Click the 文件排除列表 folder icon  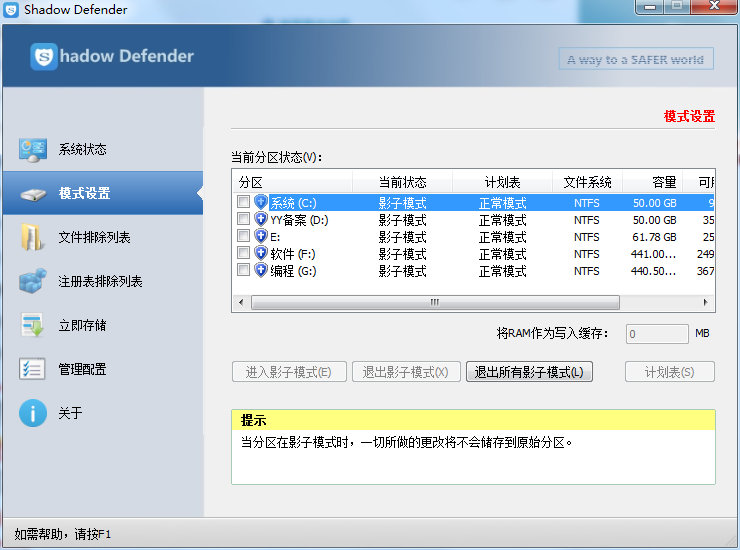(33, 237)
